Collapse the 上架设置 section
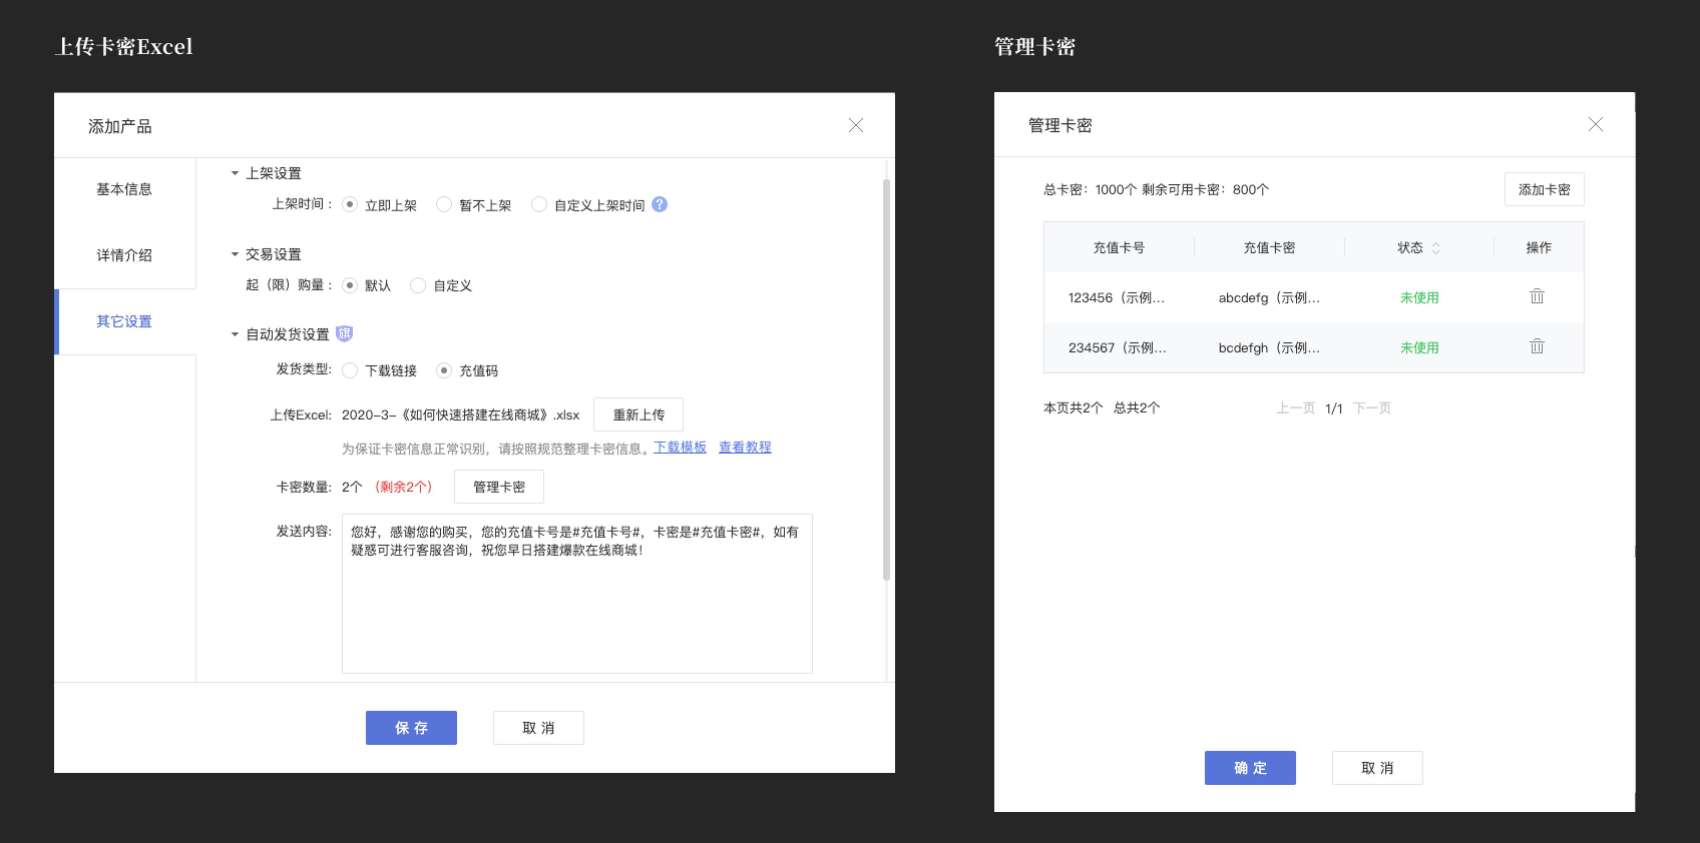This screenshot has height=843, width=1700. (235, 173)
